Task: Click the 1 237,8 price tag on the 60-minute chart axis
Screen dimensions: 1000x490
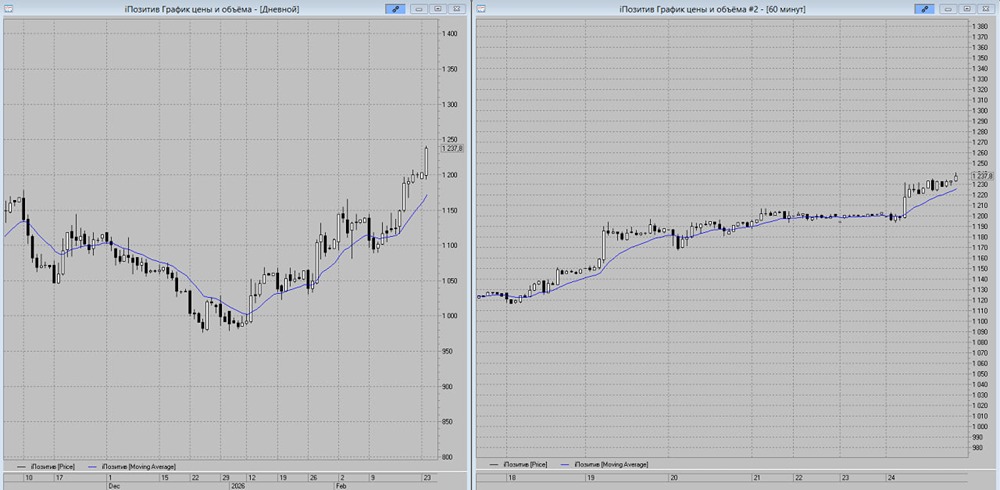Action: 983,175
